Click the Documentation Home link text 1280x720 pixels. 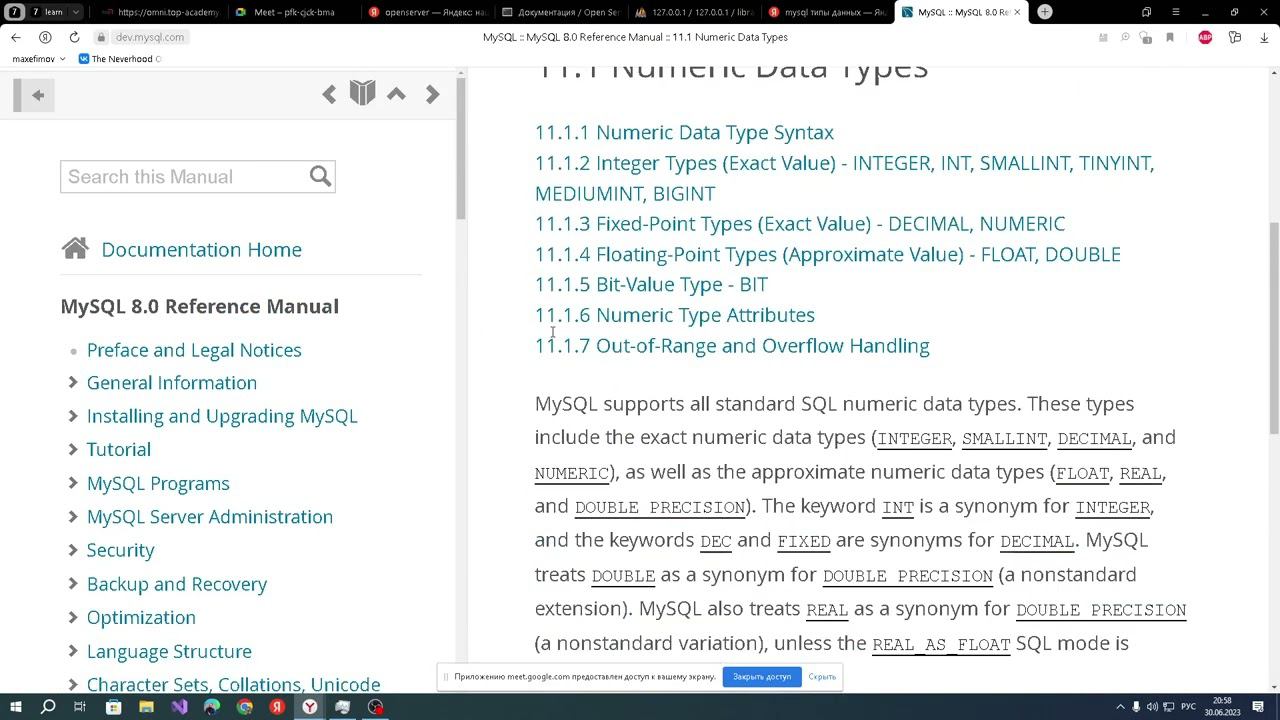click(201, 249)
